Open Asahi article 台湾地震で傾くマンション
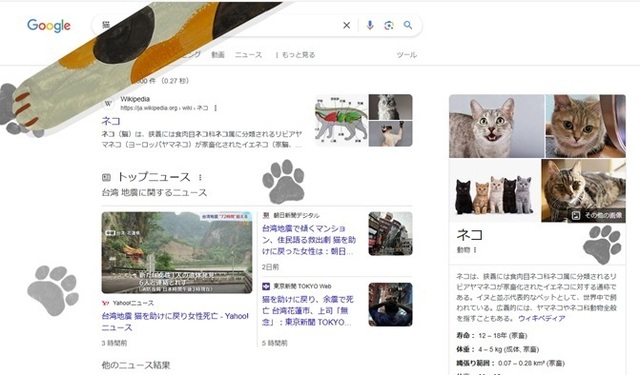640x375 pixels. (309, 240)
